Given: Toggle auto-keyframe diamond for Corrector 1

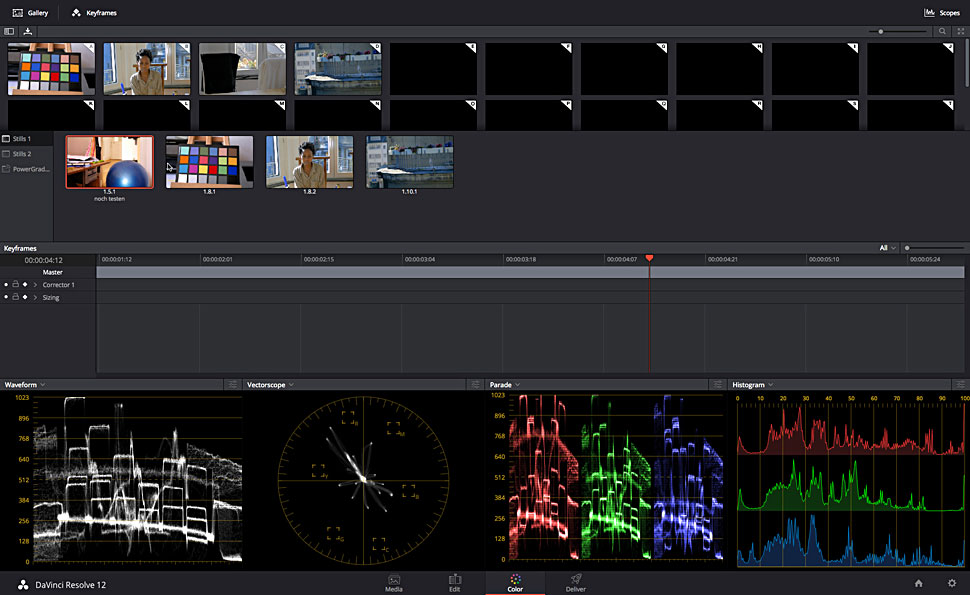Looking at the screenshot, I should 25,285.
